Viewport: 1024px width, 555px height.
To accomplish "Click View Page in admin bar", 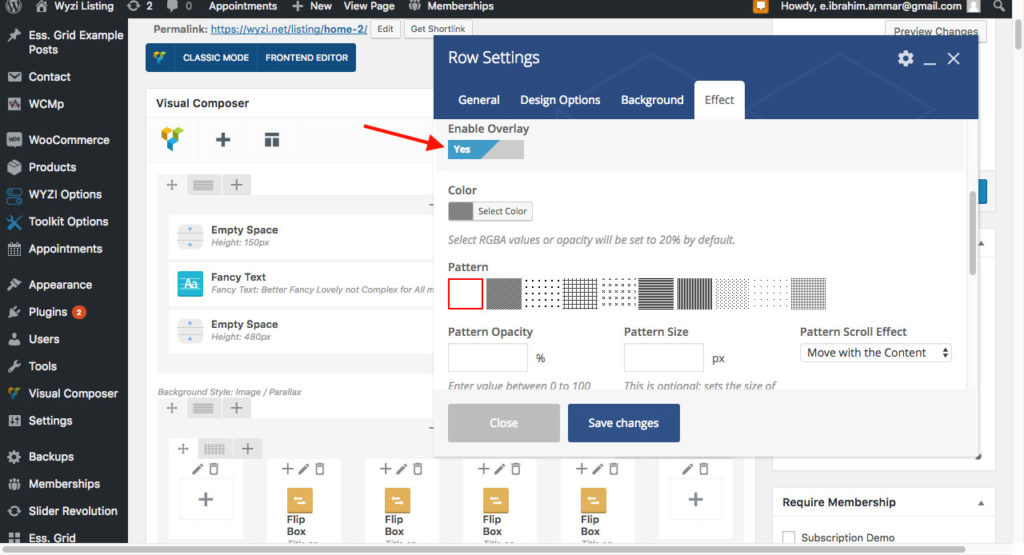I will pyautogui.click(x=369, y=7).
